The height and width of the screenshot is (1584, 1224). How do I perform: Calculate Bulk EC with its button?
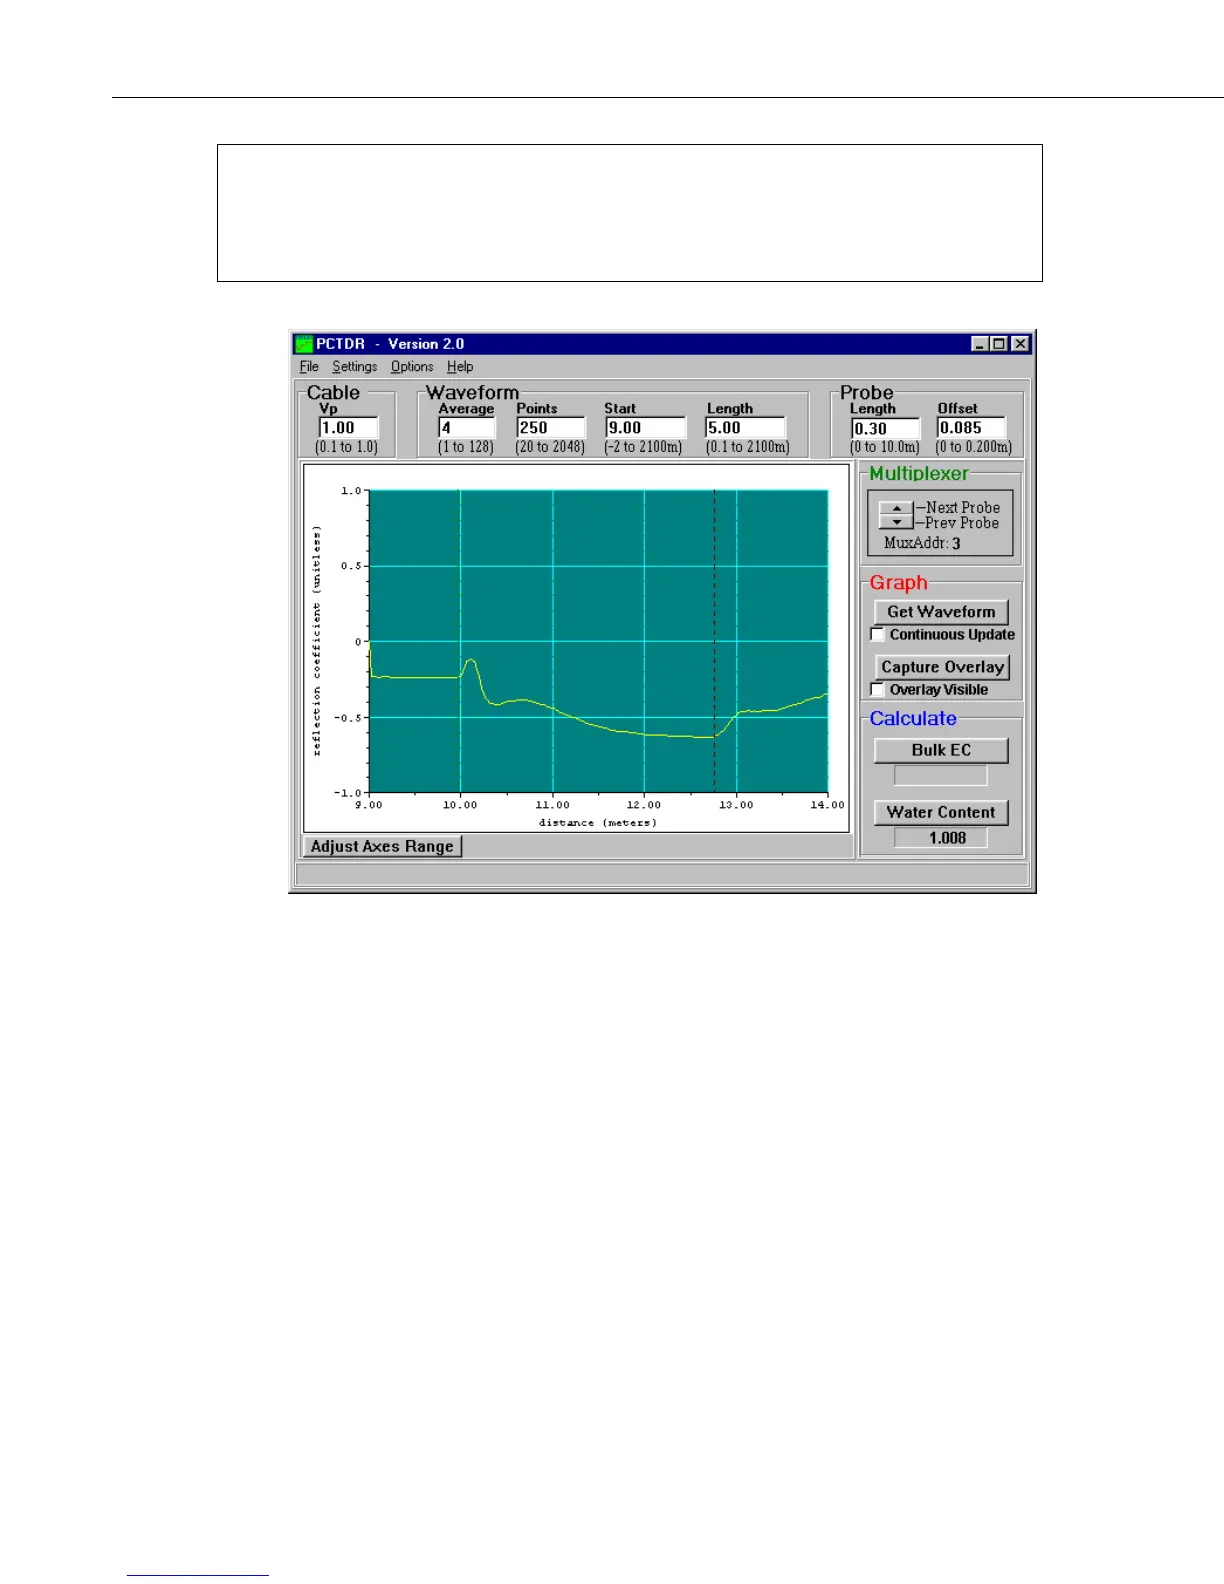click(941, 750)
